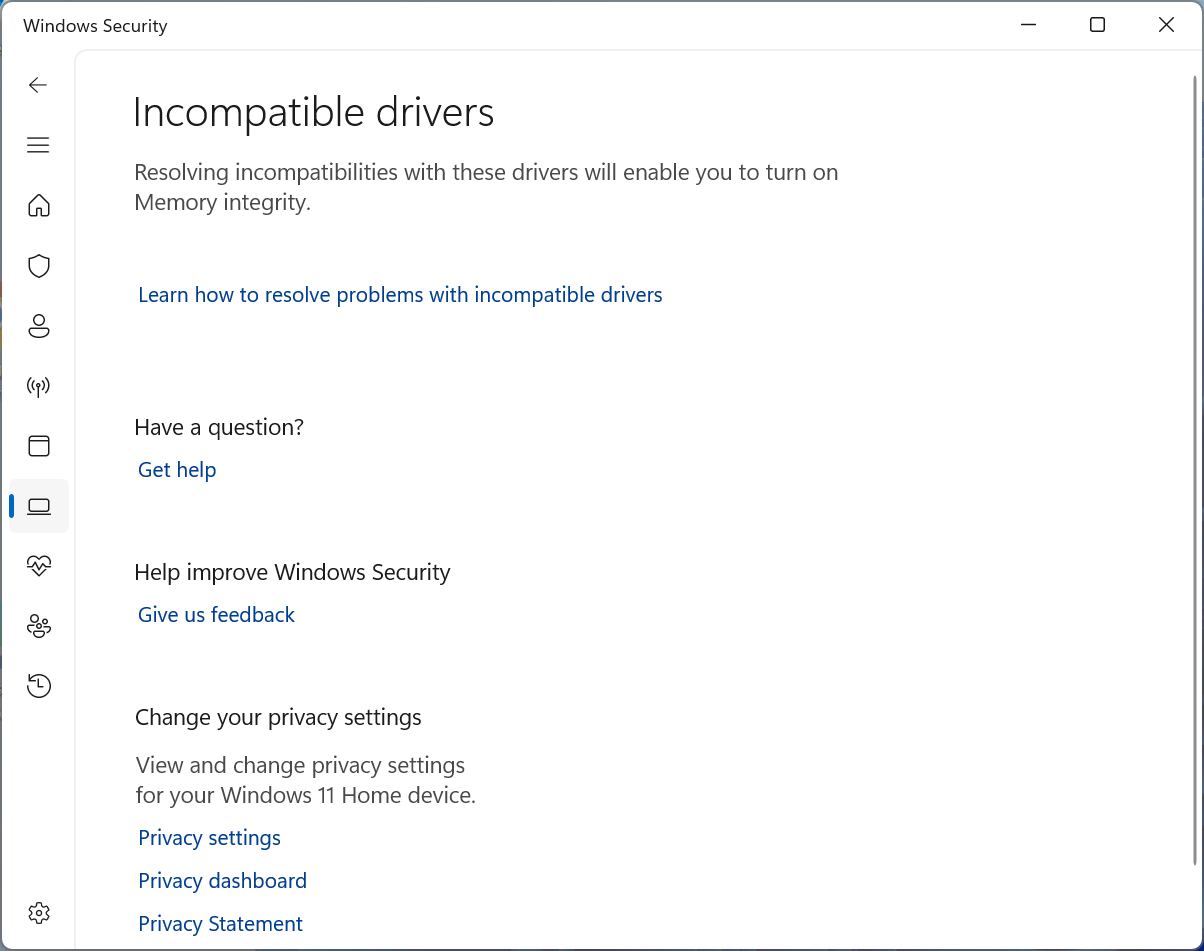Click Learn how to resolve incompatible drivers link

tap(400, 295)
